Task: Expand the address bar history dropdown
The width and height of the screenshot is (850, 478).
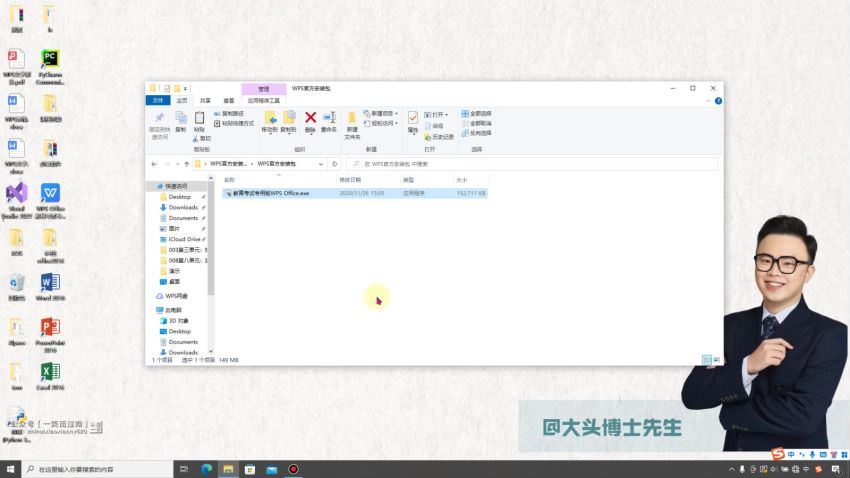Action: tap(321, 164)
